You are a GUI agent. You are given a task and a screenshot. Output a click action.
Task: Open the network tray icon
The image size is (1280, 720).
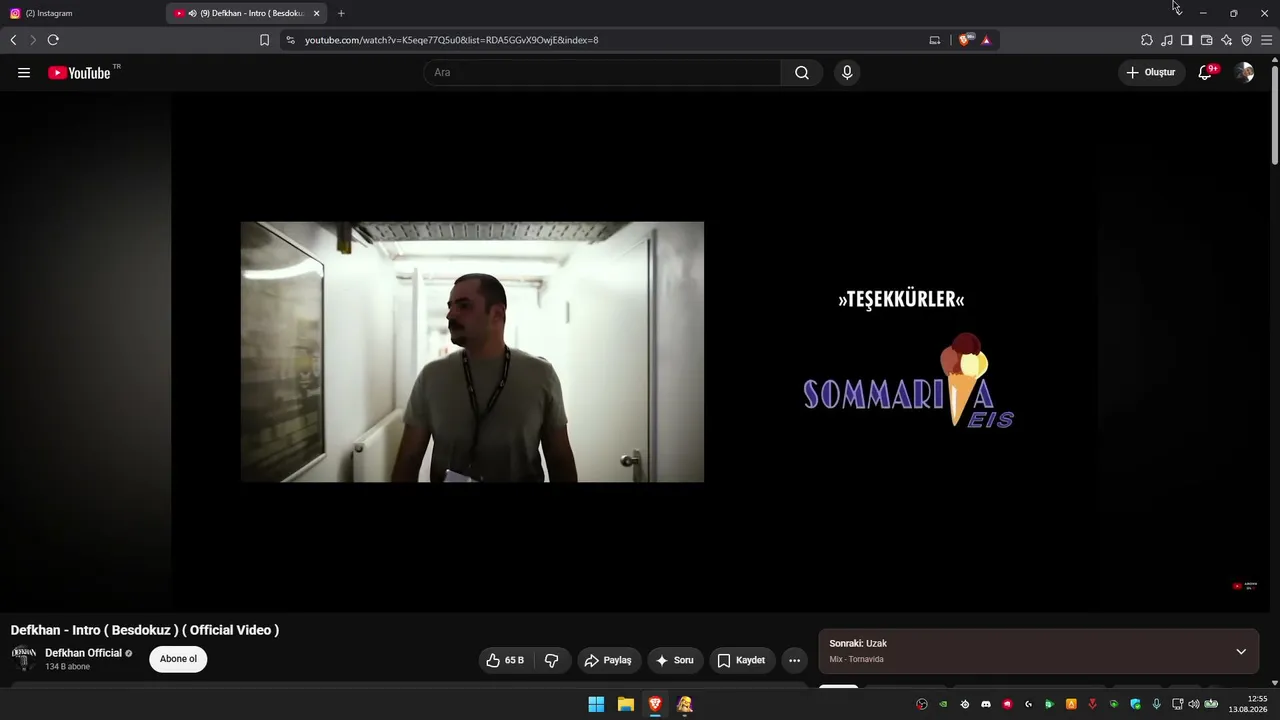(1178, 704)
